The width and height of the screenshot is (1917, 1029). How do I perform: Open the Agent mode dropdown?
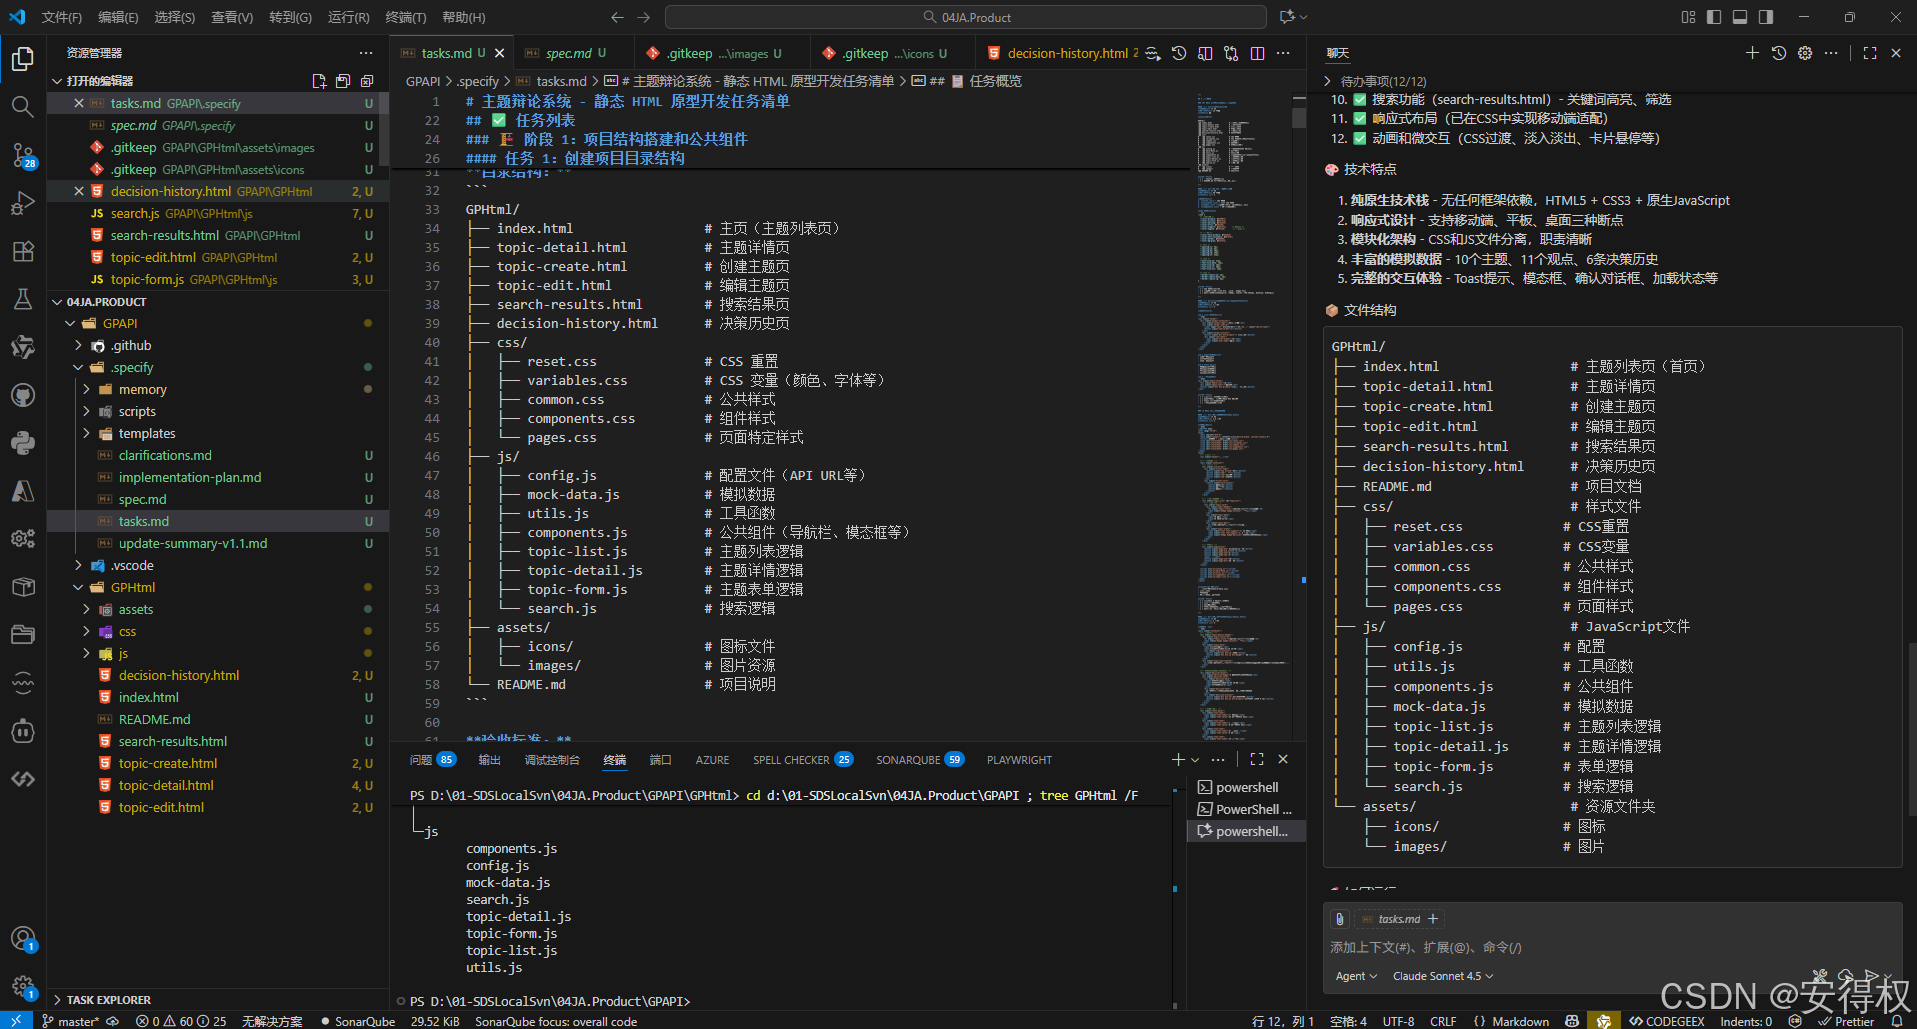coord(1356,976)
